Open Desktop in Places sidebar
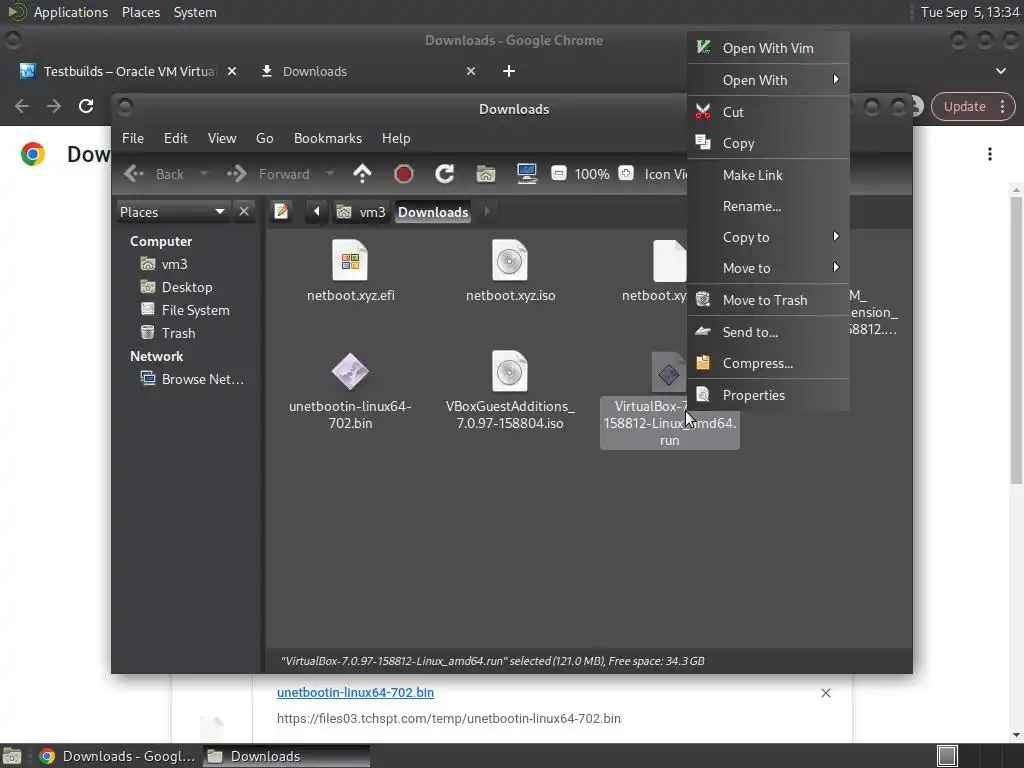The height and width of the screenshot is (768, 1024). pyautogui.click(x=176, y=287)
